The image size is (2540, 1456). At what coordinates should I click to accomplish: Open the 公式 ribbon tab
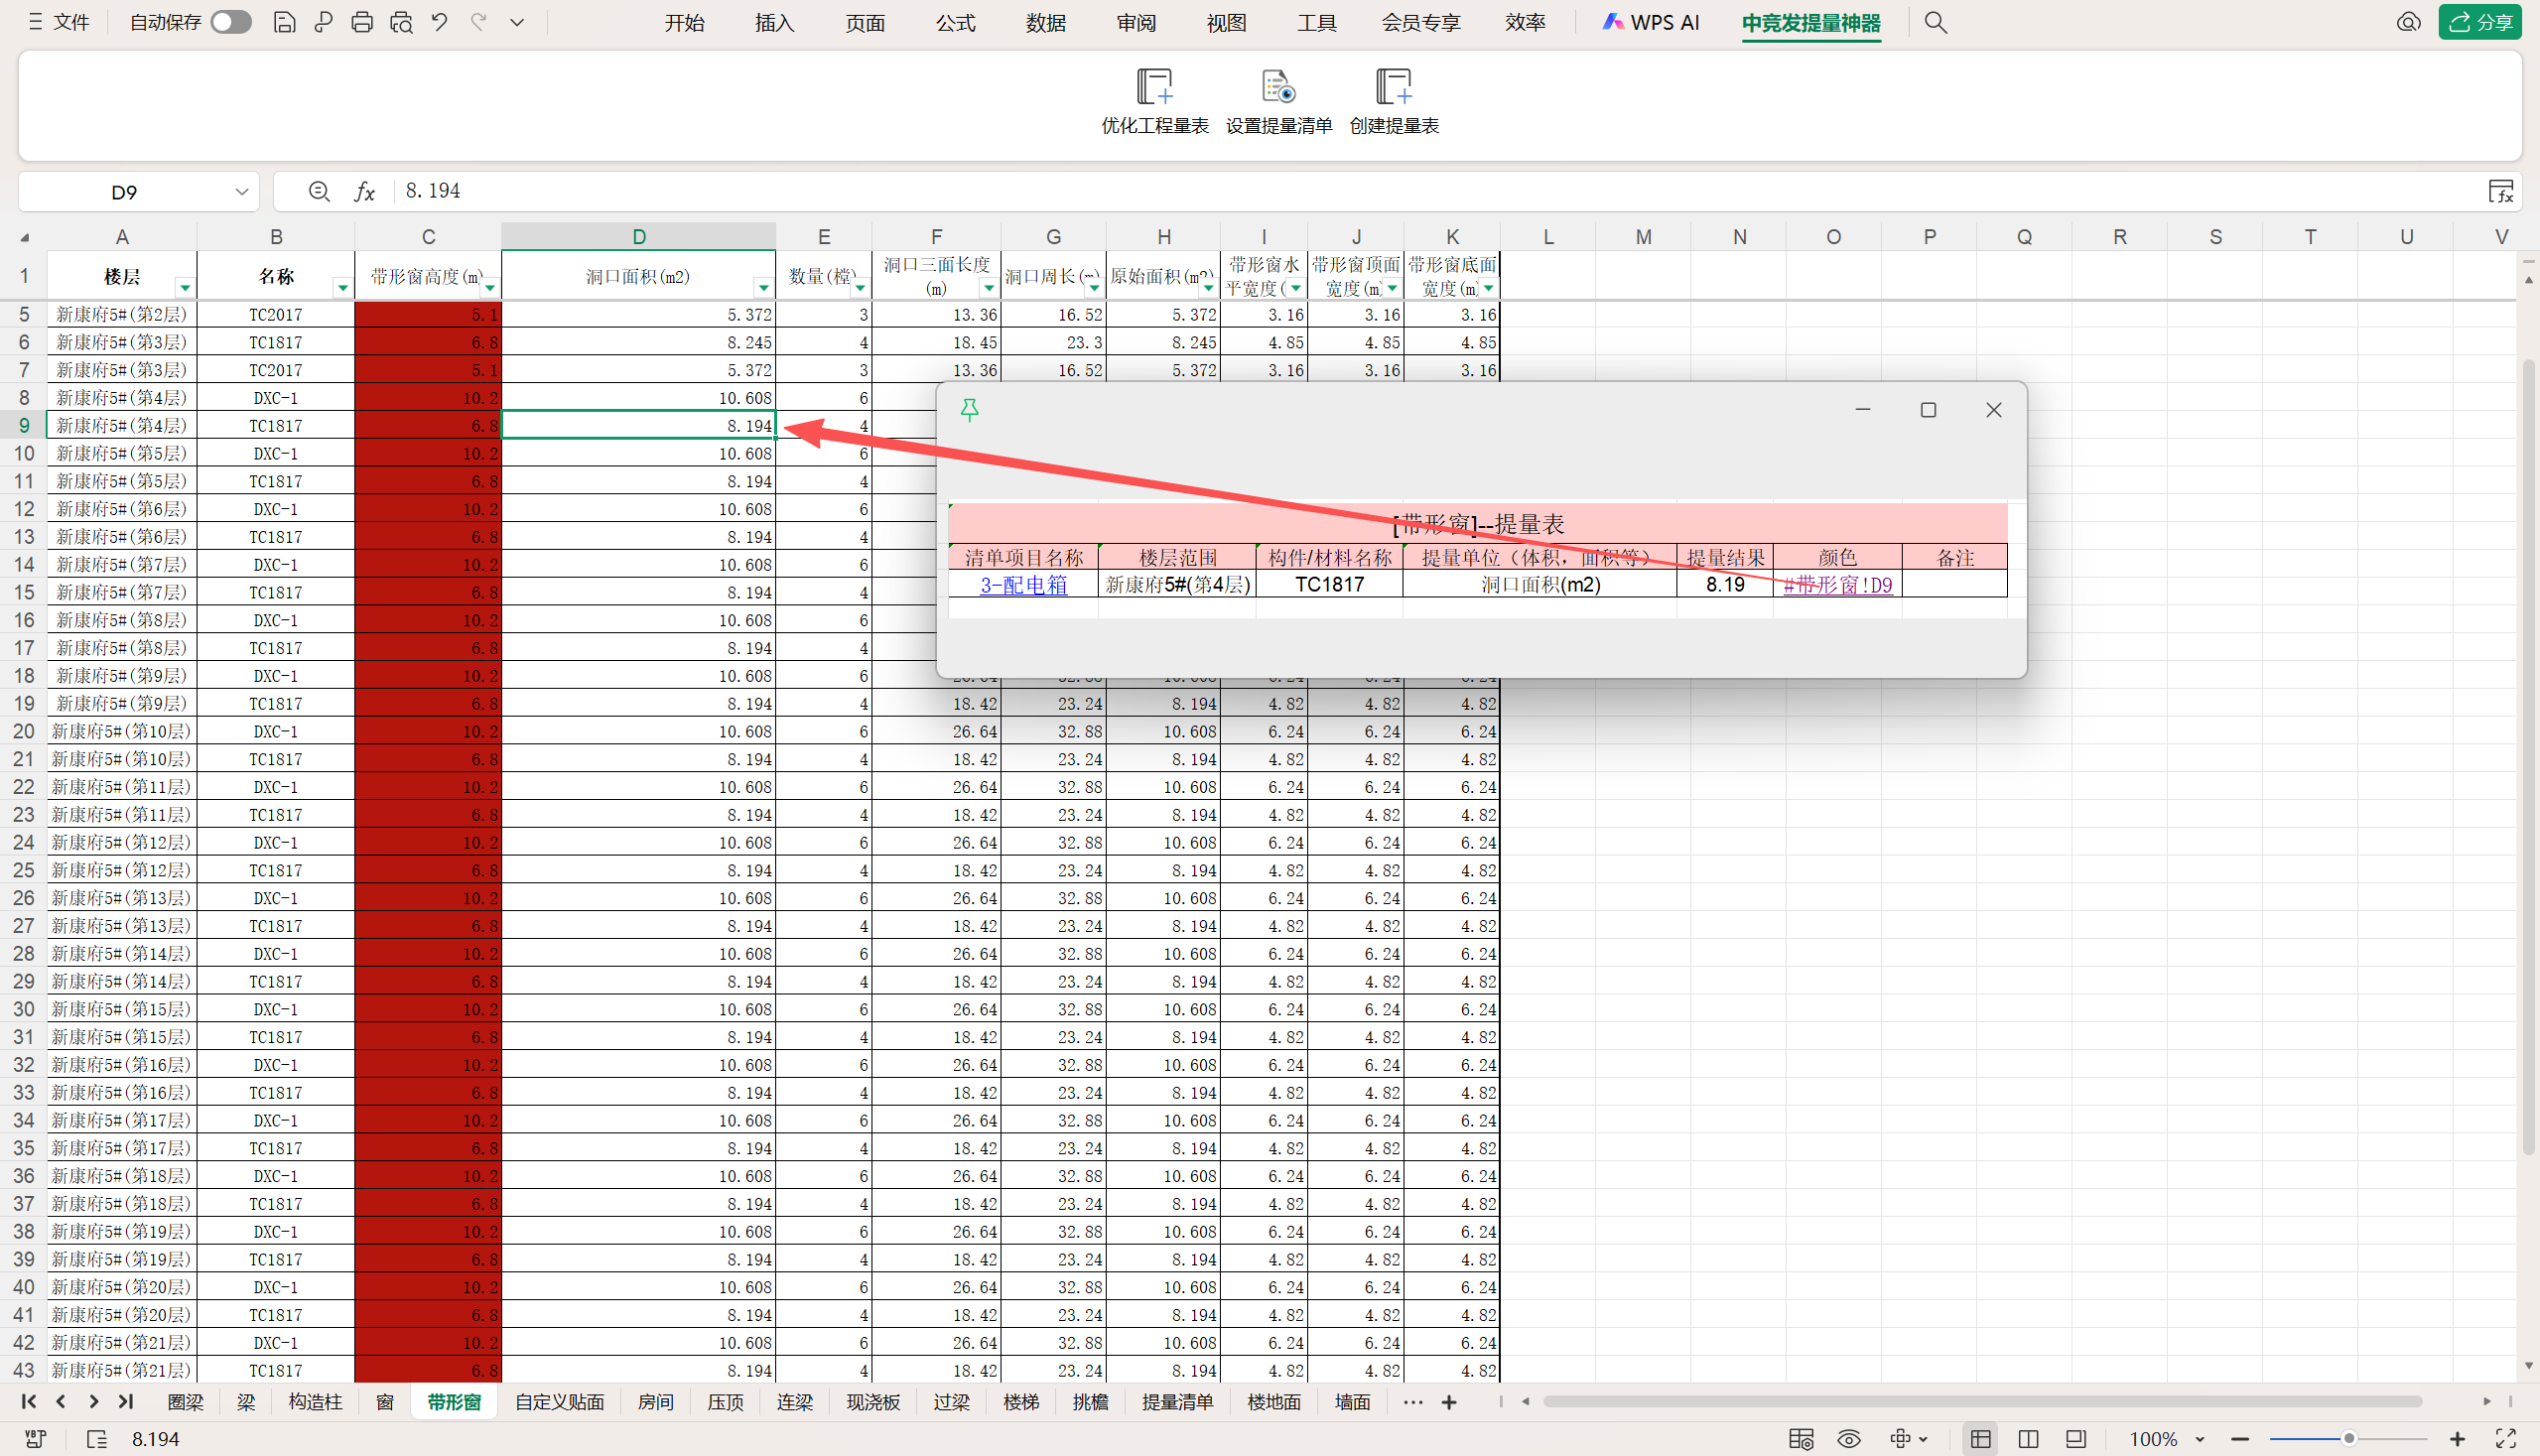[955, 22]
